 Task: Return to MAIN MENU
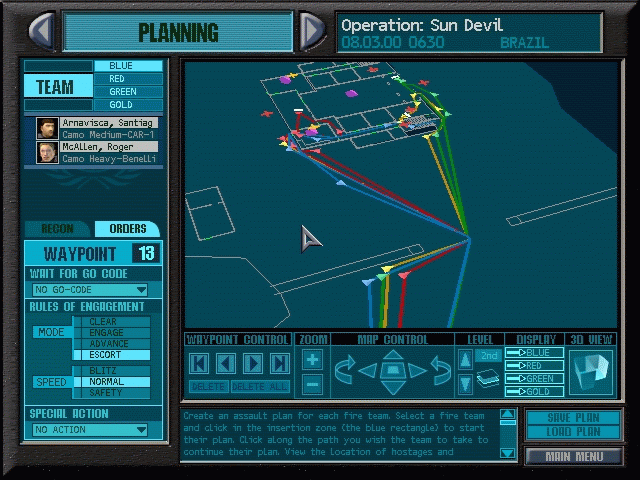tap(574, 457)
